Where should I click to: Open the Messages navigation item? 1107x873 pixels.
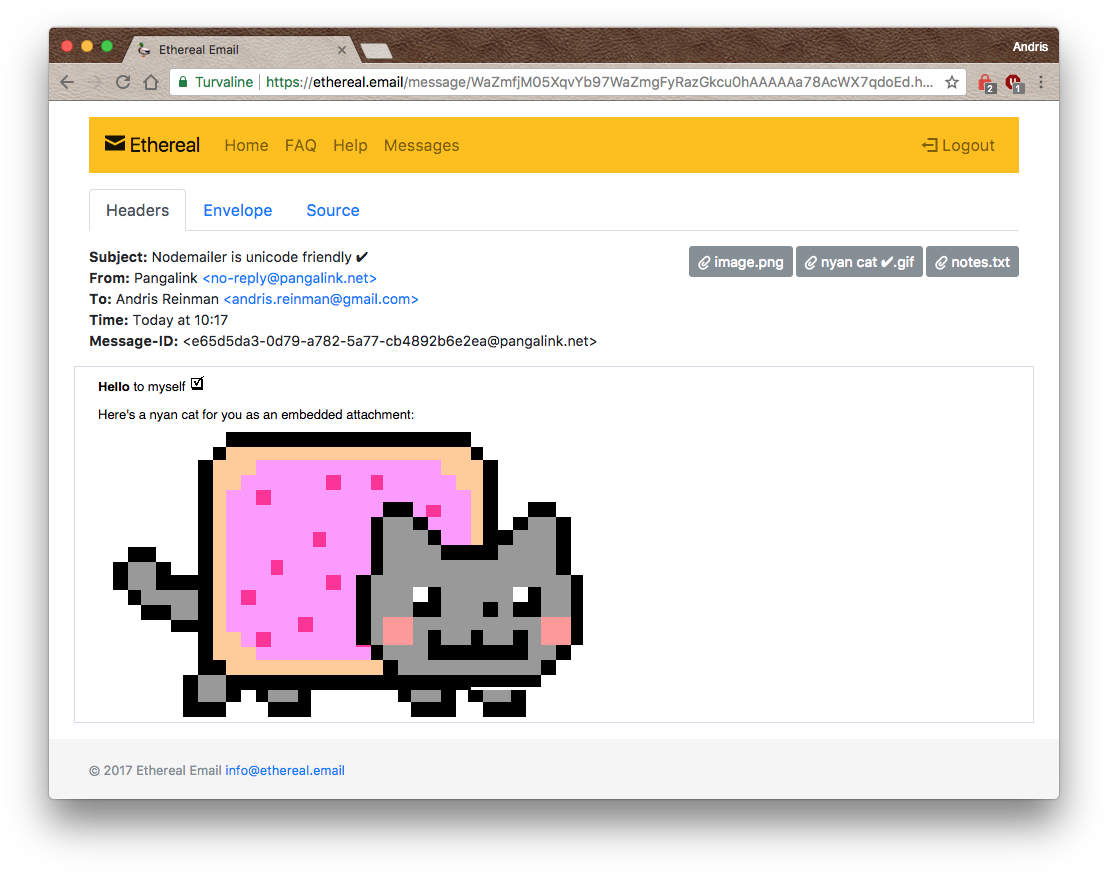[x=421, y=145]
